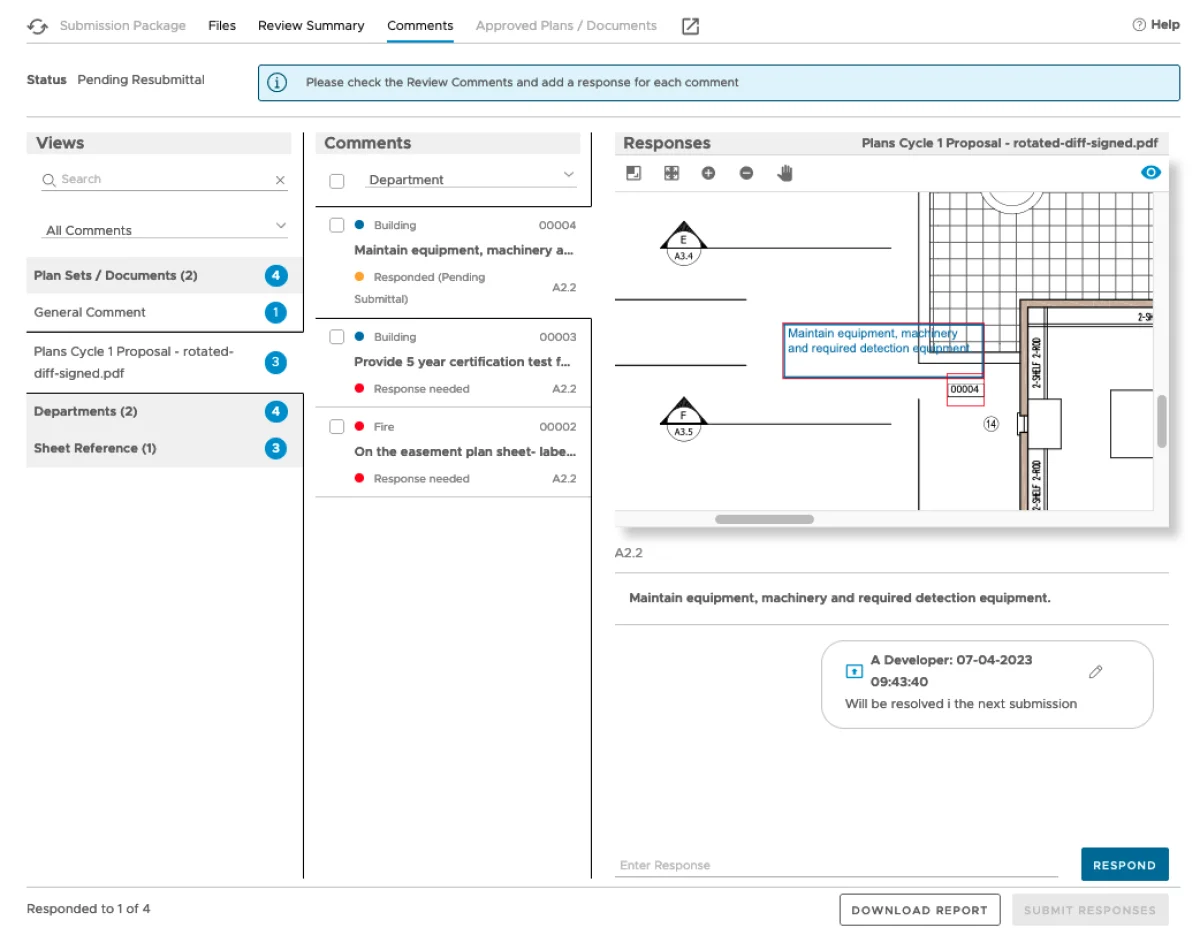Click the horizontal scrollbar in plan viewer

764,519
